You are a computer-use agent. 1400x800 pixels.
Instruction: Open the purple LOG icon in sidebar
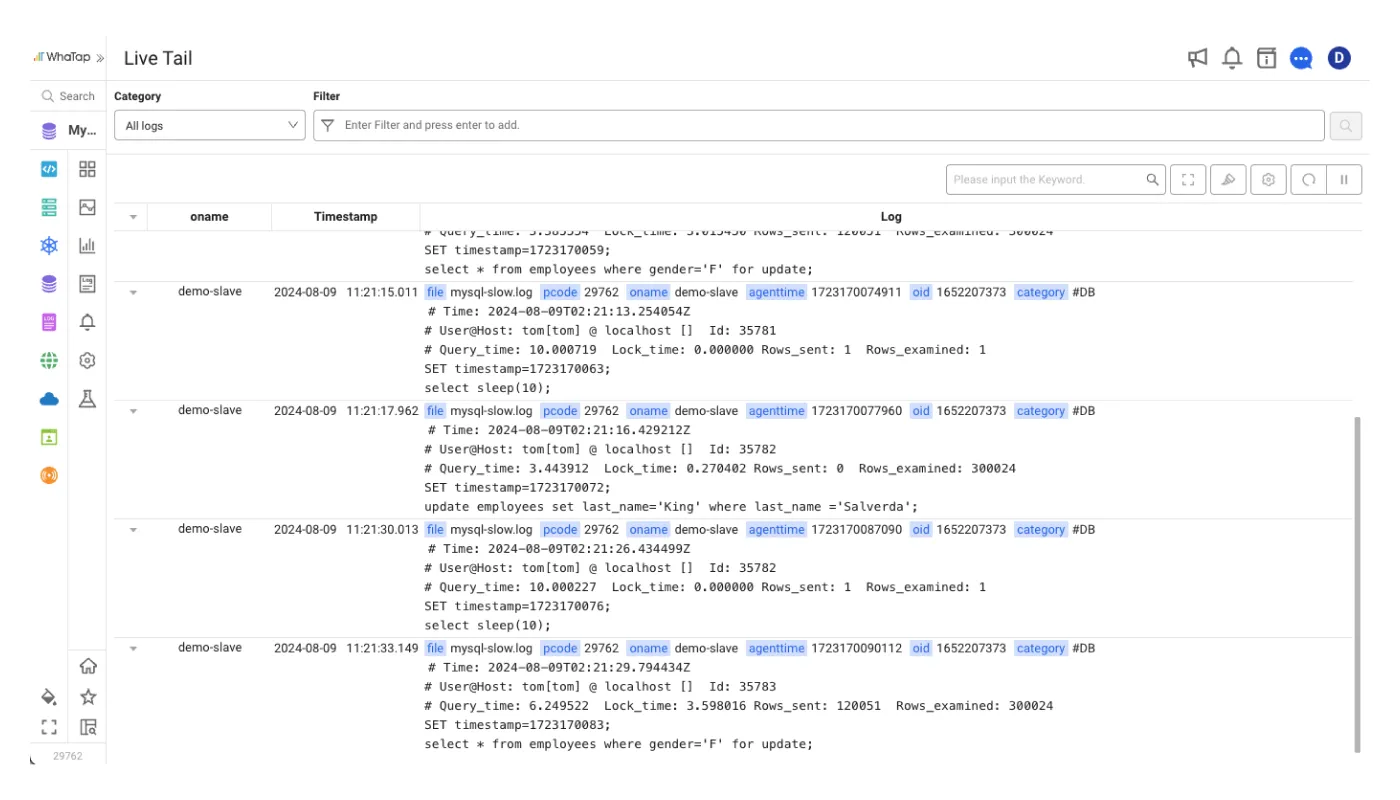click(49, 322)
